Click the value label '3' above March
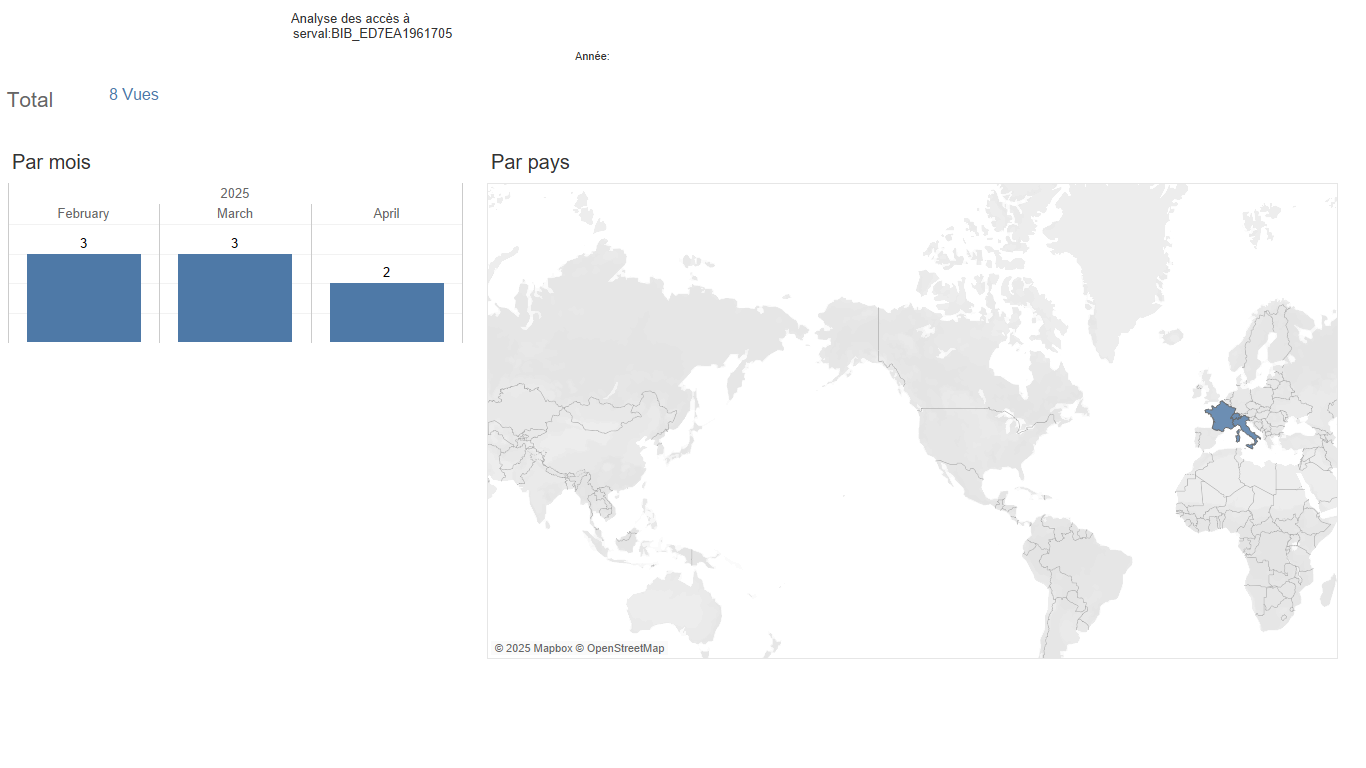The image size is (1366, 768). [235, 244]
